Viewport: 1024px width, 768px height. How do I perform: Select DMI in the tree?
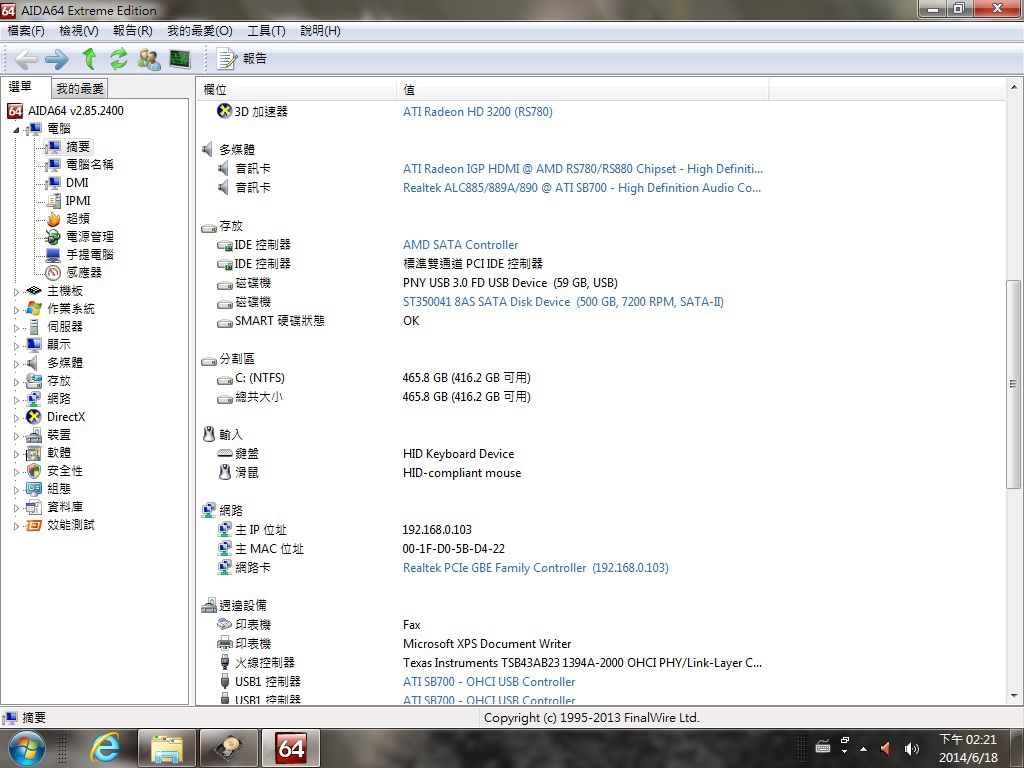point(77,183)
